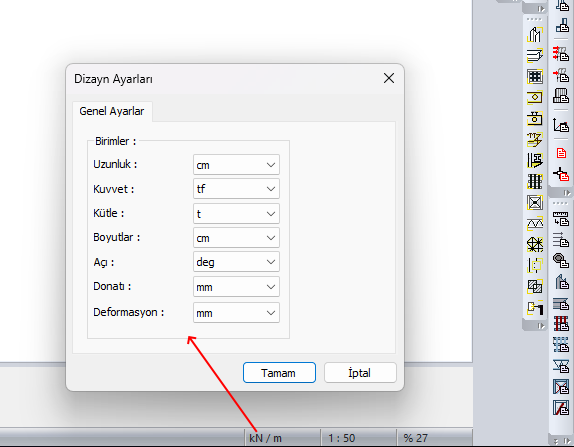Click the parallel arrows settings icon
574x447 pixels.
tap(561, 239)
